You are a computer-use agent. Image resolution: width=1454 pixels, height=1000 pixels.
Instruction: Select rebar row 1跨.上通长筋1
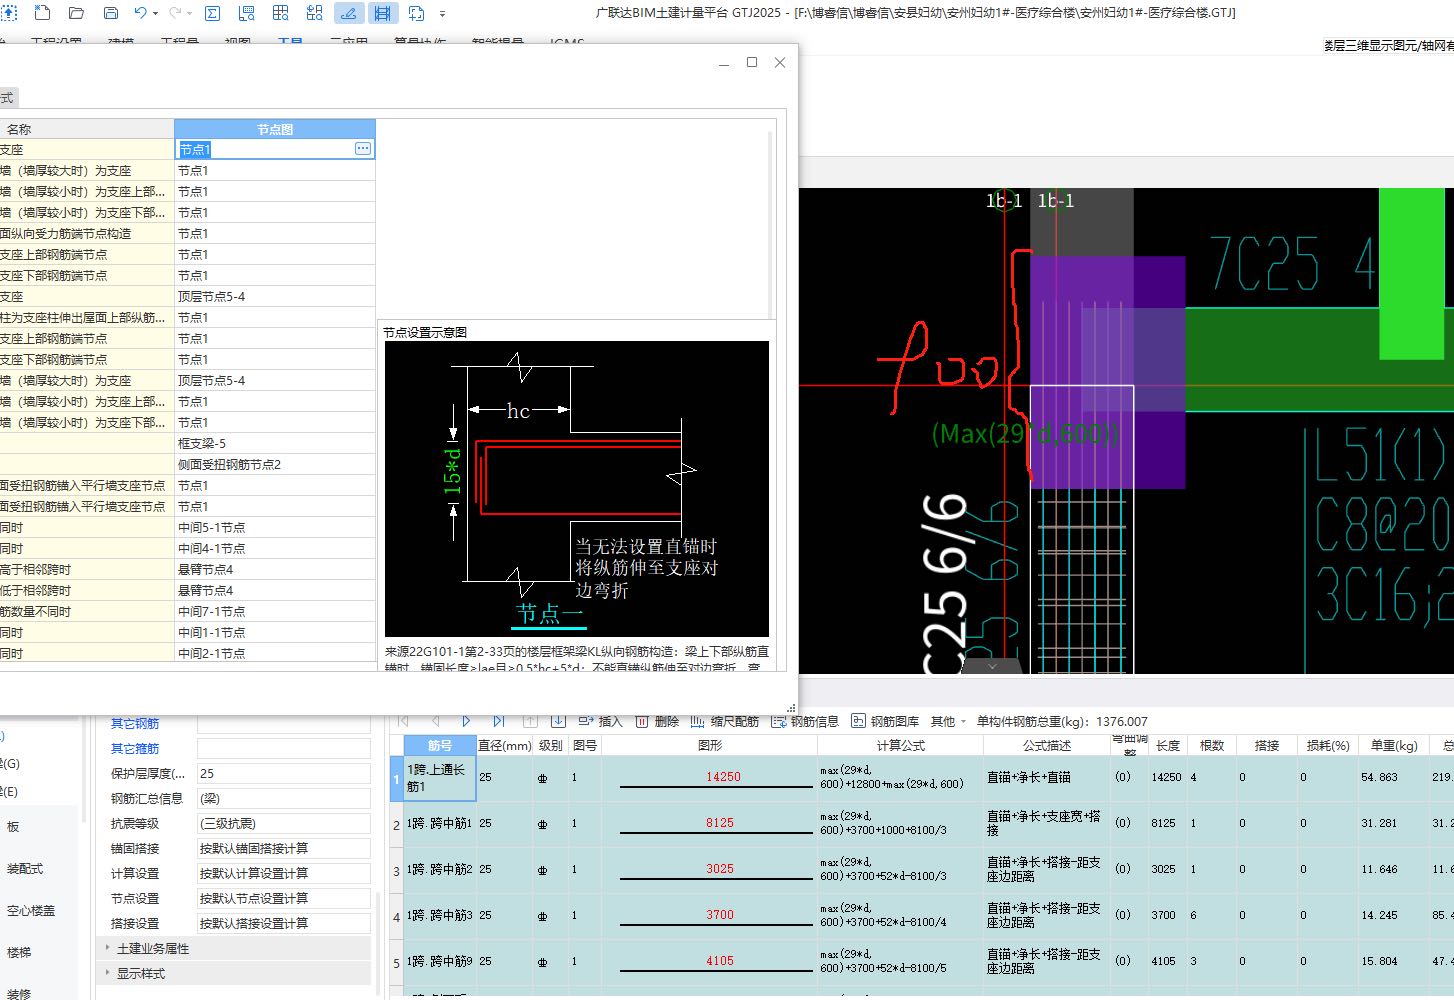point(439,778)
